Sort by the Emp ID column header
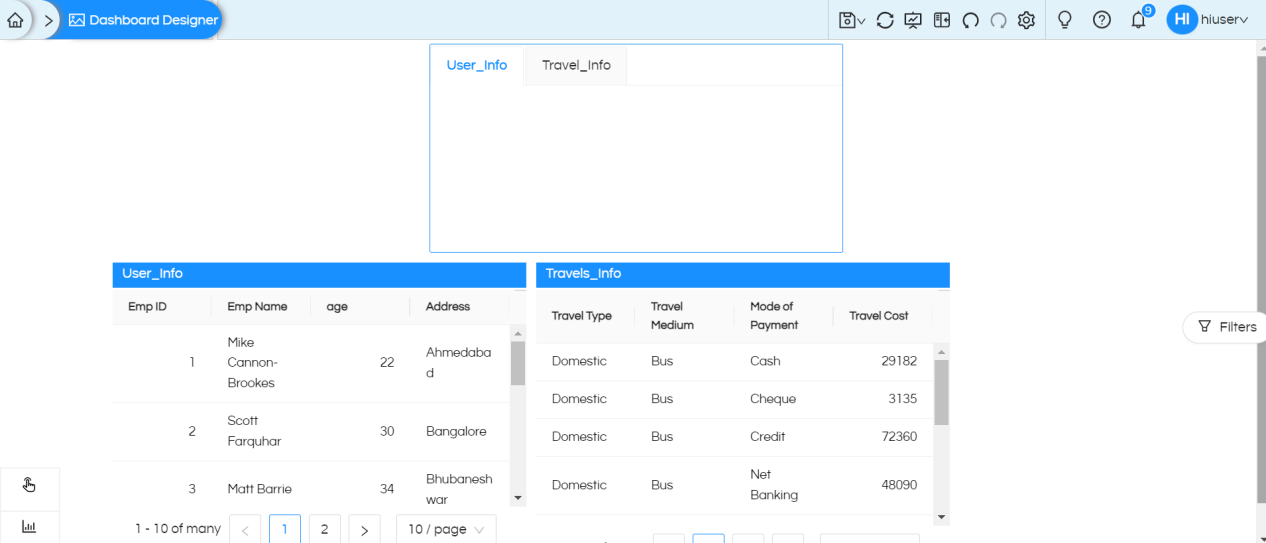The width and height of the screenshot is (1266, 543). coord(162,307)
